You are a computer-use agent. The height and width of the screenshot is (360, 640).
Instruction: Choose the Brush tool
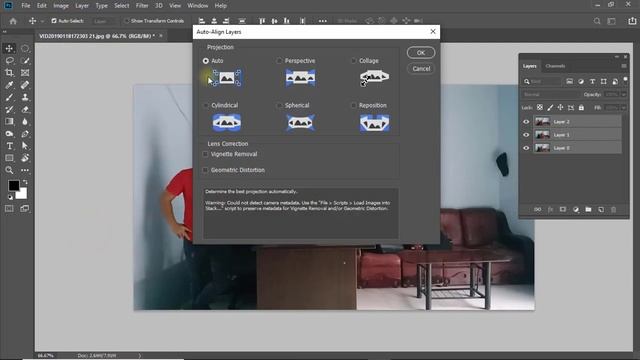pos(9,97)
